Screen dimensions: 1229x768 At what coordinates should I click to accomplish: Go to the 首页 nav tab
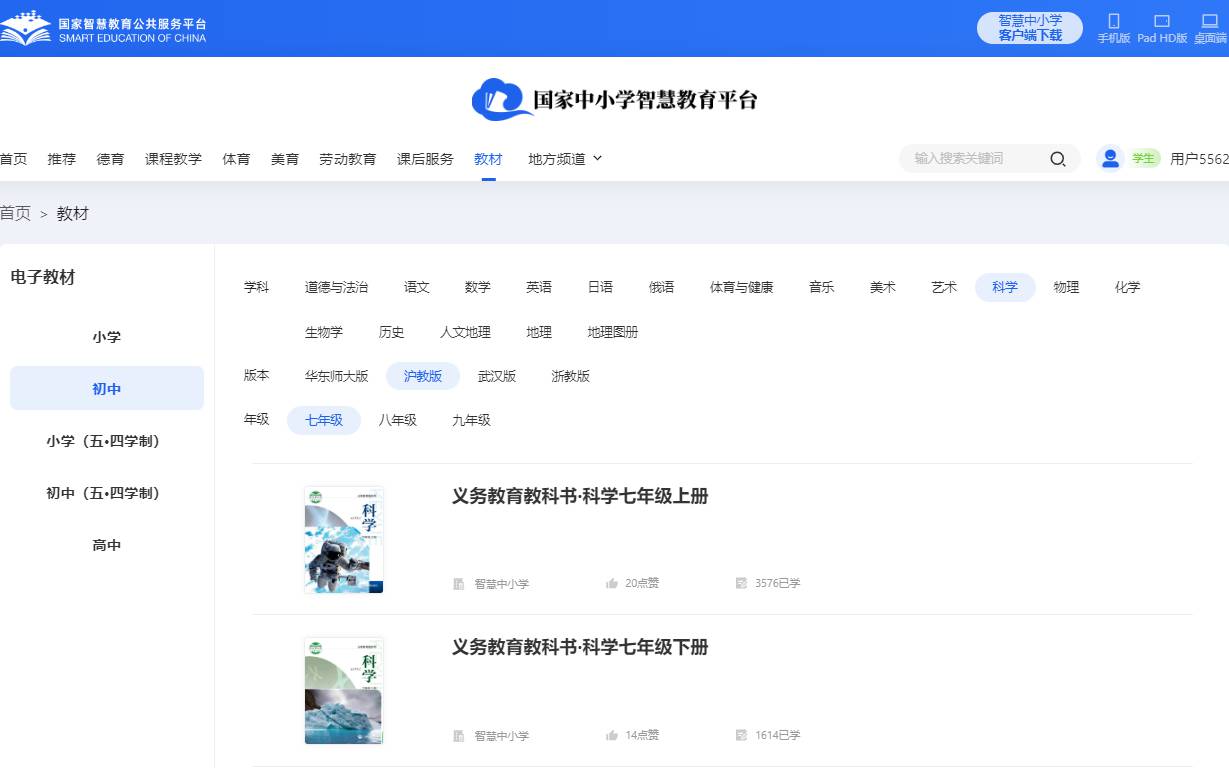click(x=13, y=159)
